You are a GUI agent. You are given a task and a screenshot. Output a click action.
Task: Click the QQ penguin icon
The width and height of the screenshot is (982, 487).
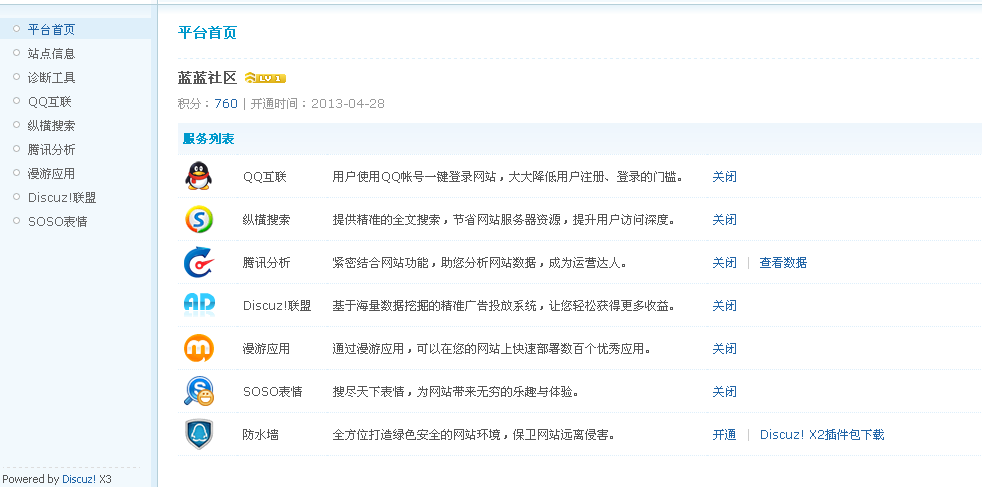(x=199, y=176)
